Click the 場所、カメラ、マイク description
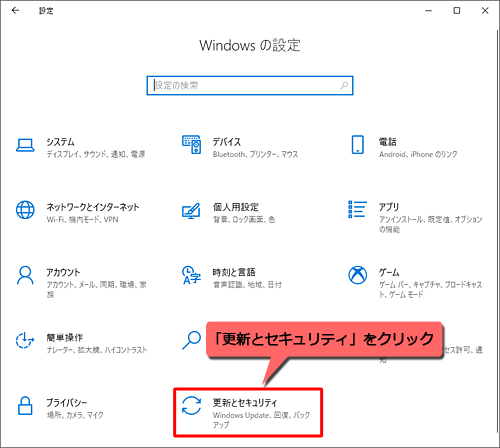 [75, 415]
